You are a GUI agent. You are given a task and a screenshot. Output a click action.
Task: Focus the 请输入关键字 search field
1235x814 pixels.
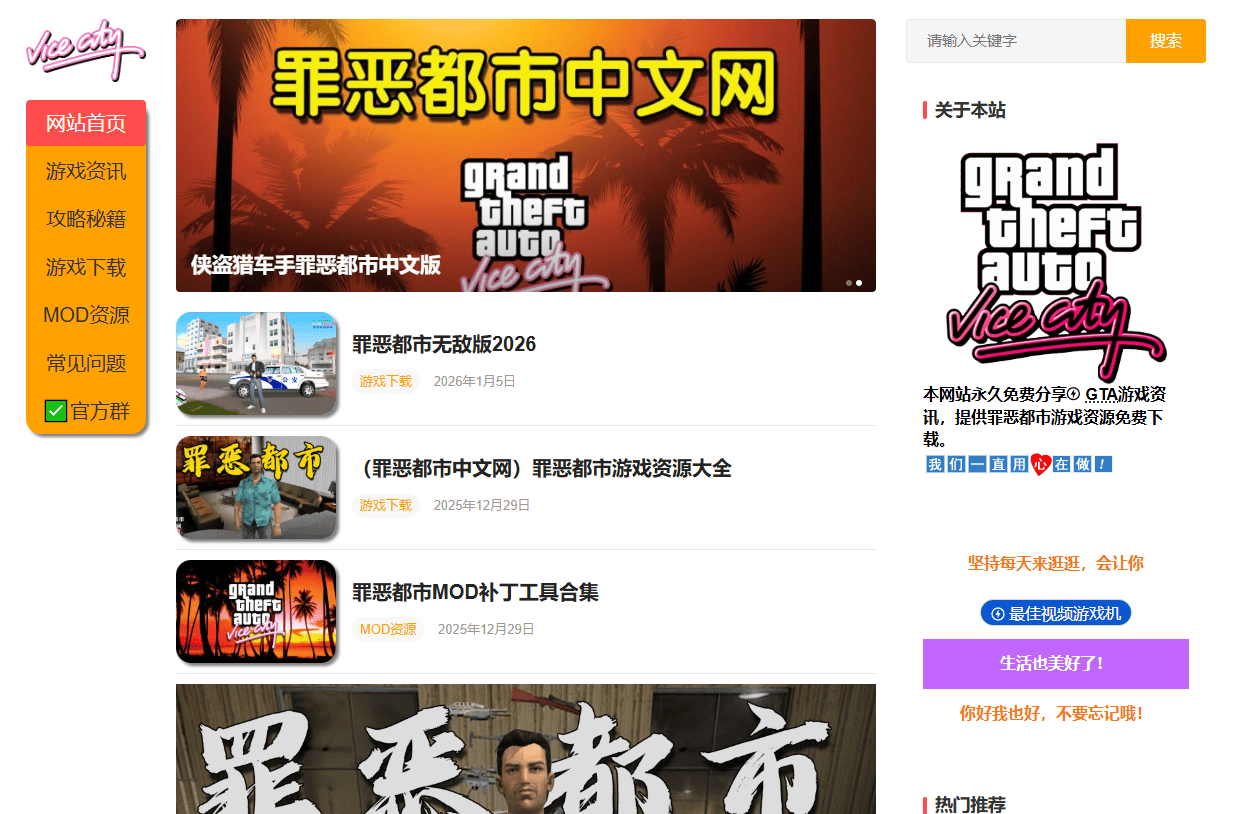tap(1015, 41)
